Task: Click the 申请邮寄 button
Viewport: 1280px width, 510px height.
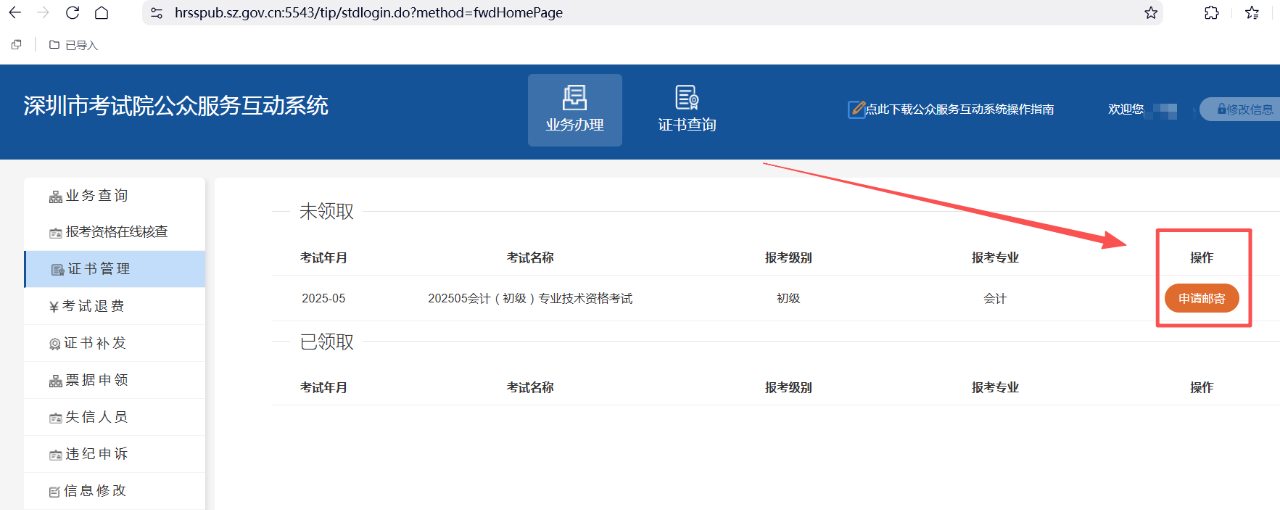Action: [1201, 298]
